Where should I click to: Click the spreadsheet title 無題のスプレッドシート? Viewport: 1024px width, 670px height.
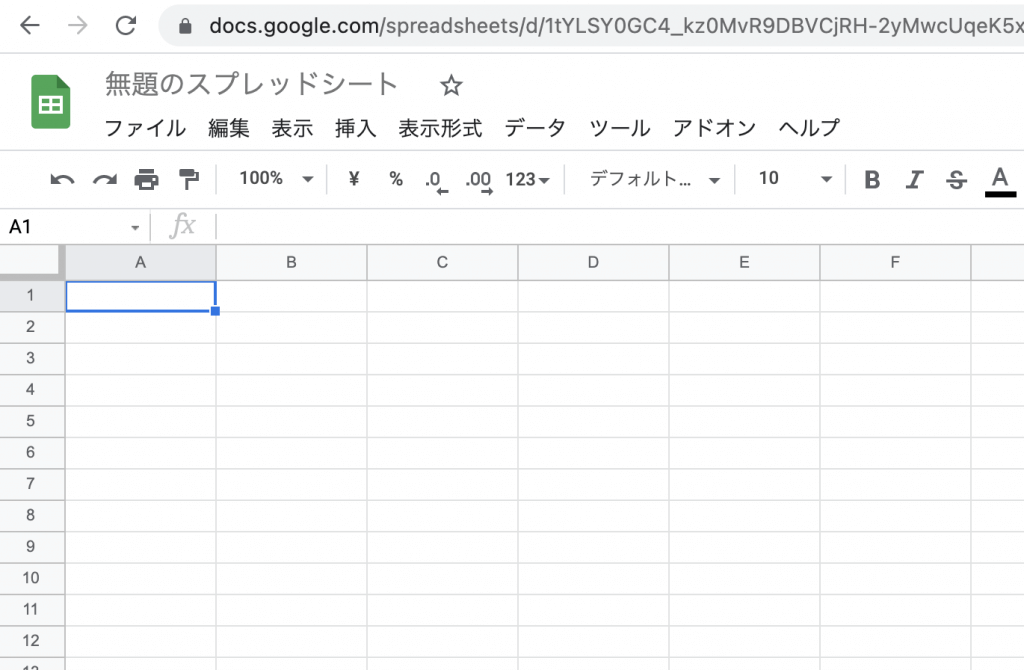pos(252,85)
